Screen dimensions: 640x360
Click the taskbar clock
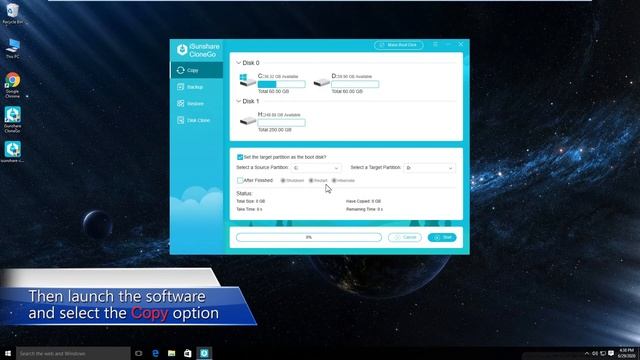(x=627, y=353)
